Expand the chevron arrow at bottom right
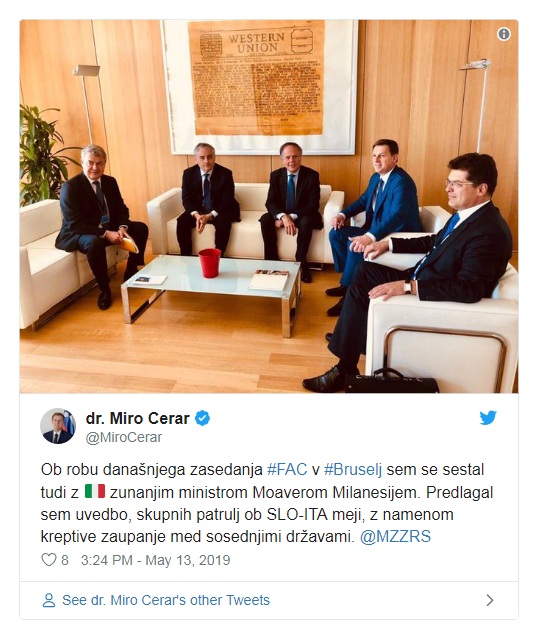 tap(490, 600)
